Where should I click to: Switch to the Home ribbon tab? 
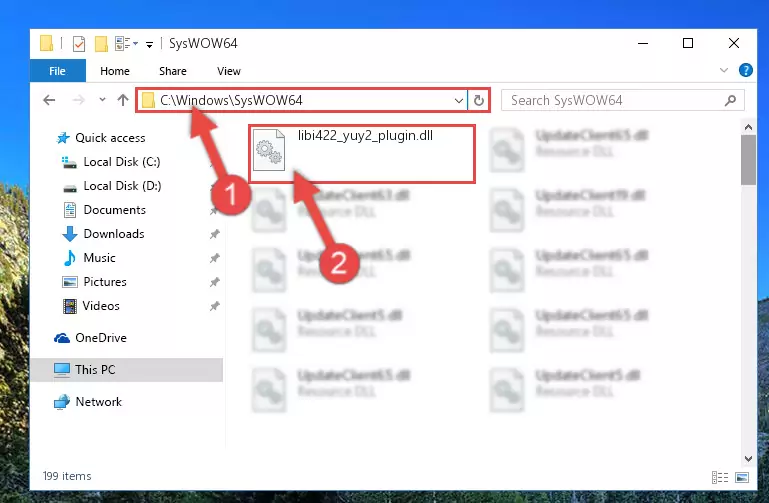115,71
